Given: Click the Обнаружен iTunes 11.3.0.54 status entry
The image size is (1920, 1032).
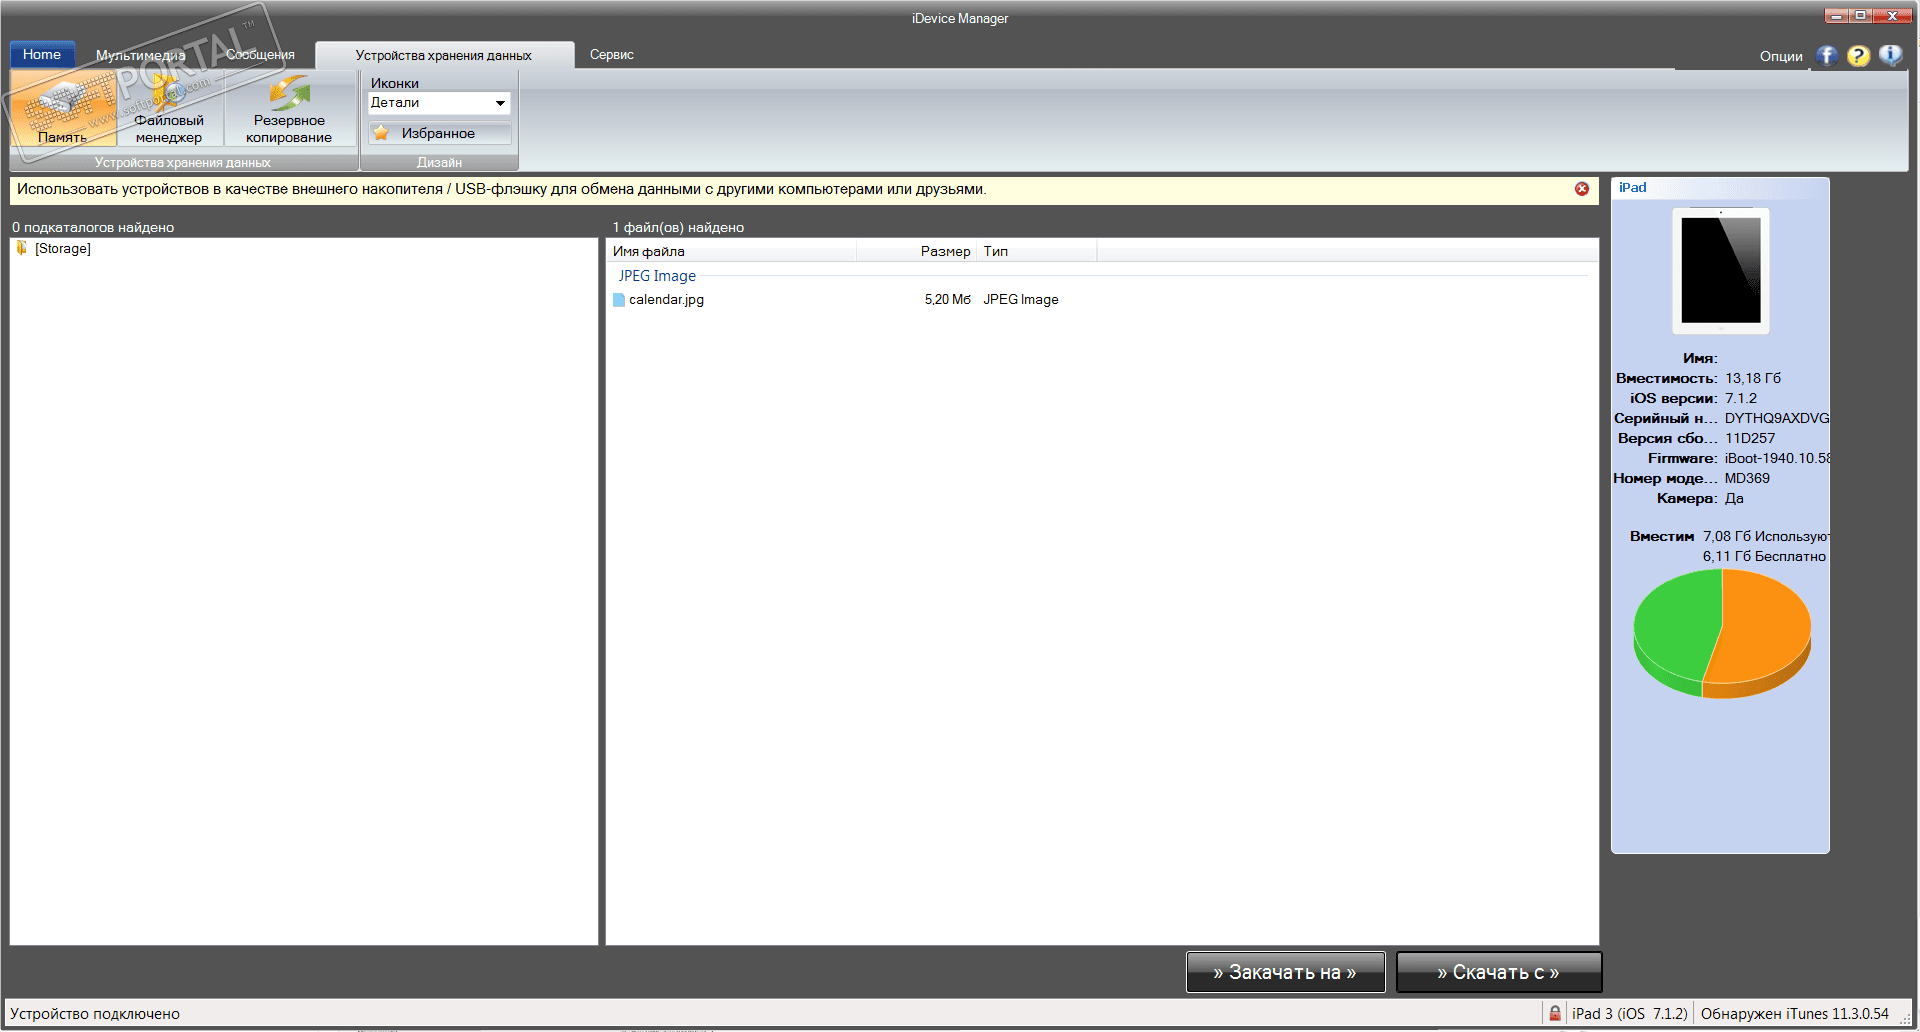Looking at the screenshot, I should [1795, 1014].
